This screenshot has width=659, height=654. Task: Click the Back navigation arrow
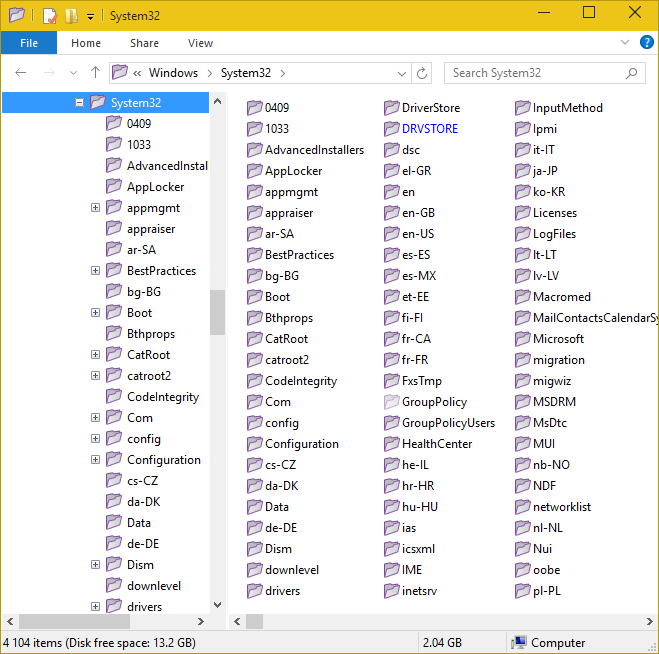pyautogui.click(x=21, y=73)
